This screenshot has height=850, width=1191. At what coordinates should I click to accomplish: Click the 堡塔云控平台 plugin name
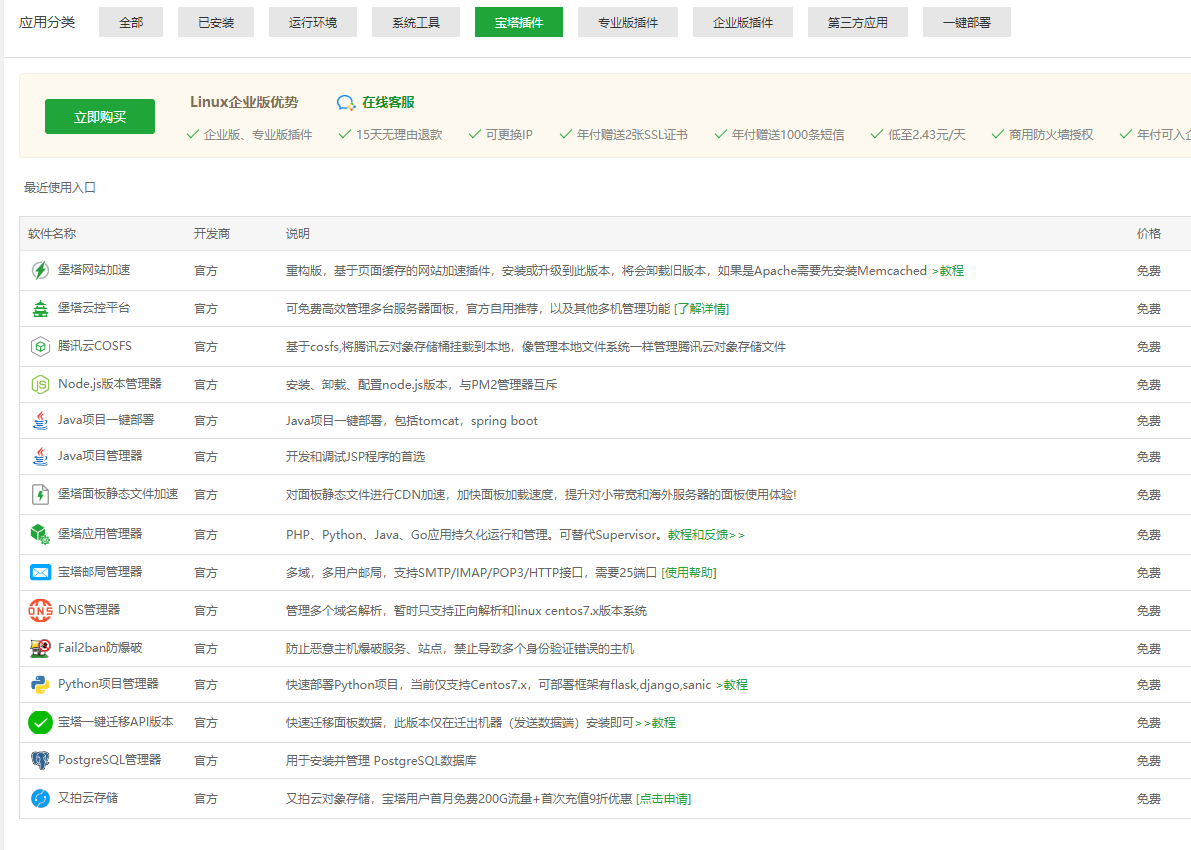94,308
